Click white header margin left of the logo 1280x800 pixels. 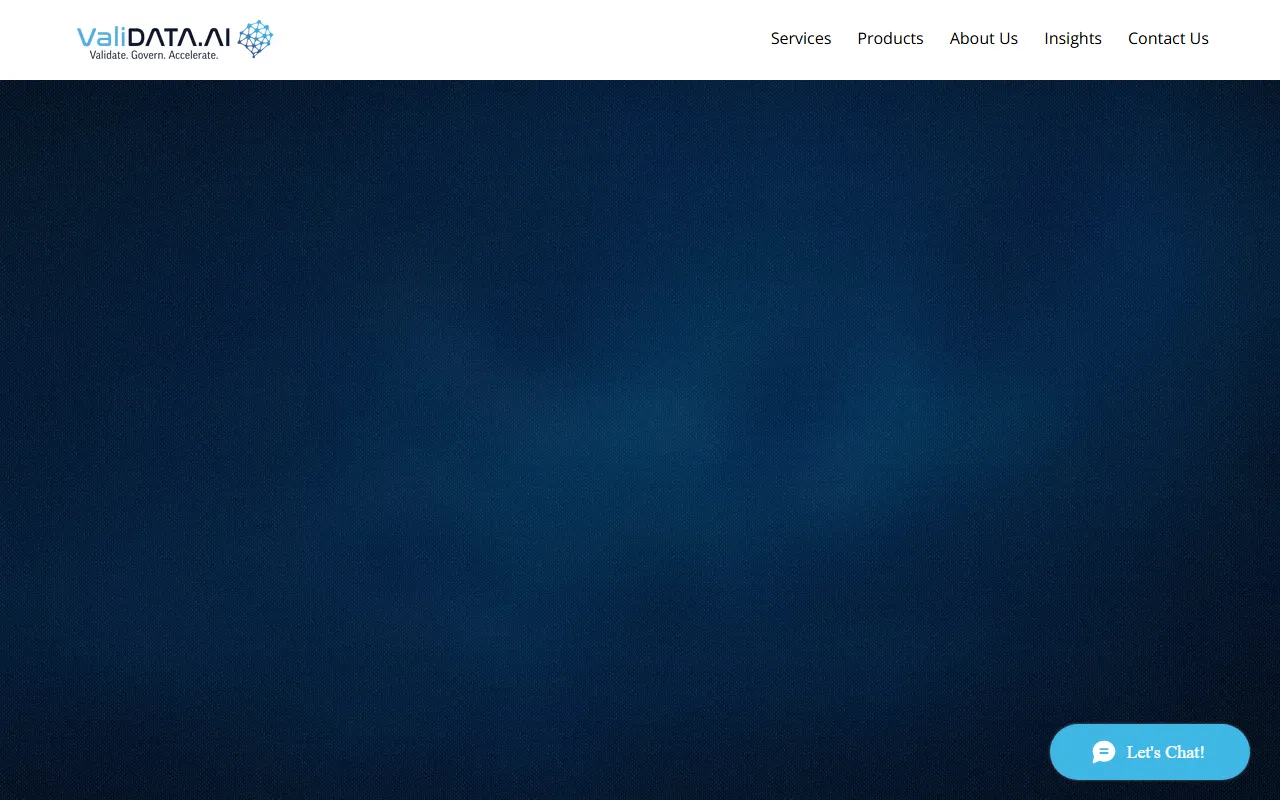point(35,38)
